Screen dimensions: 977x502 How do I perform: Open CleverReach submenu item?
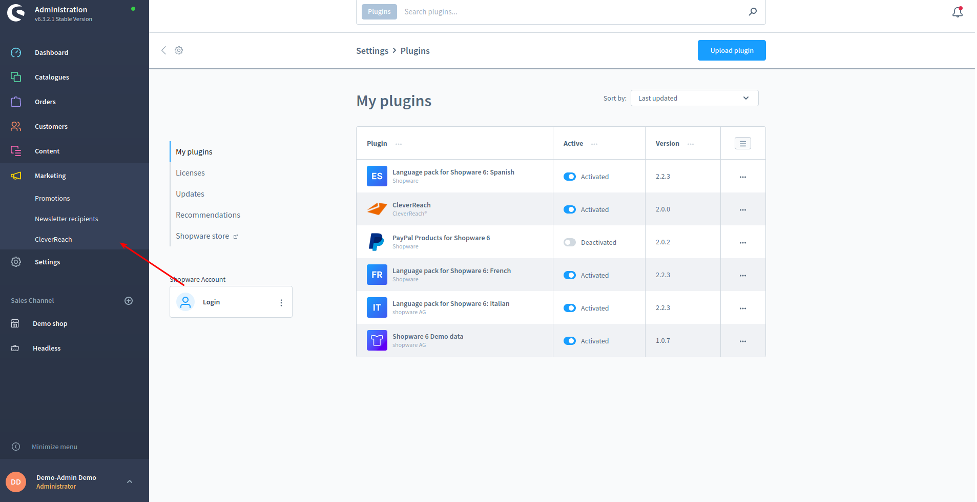tap(54, 240)
